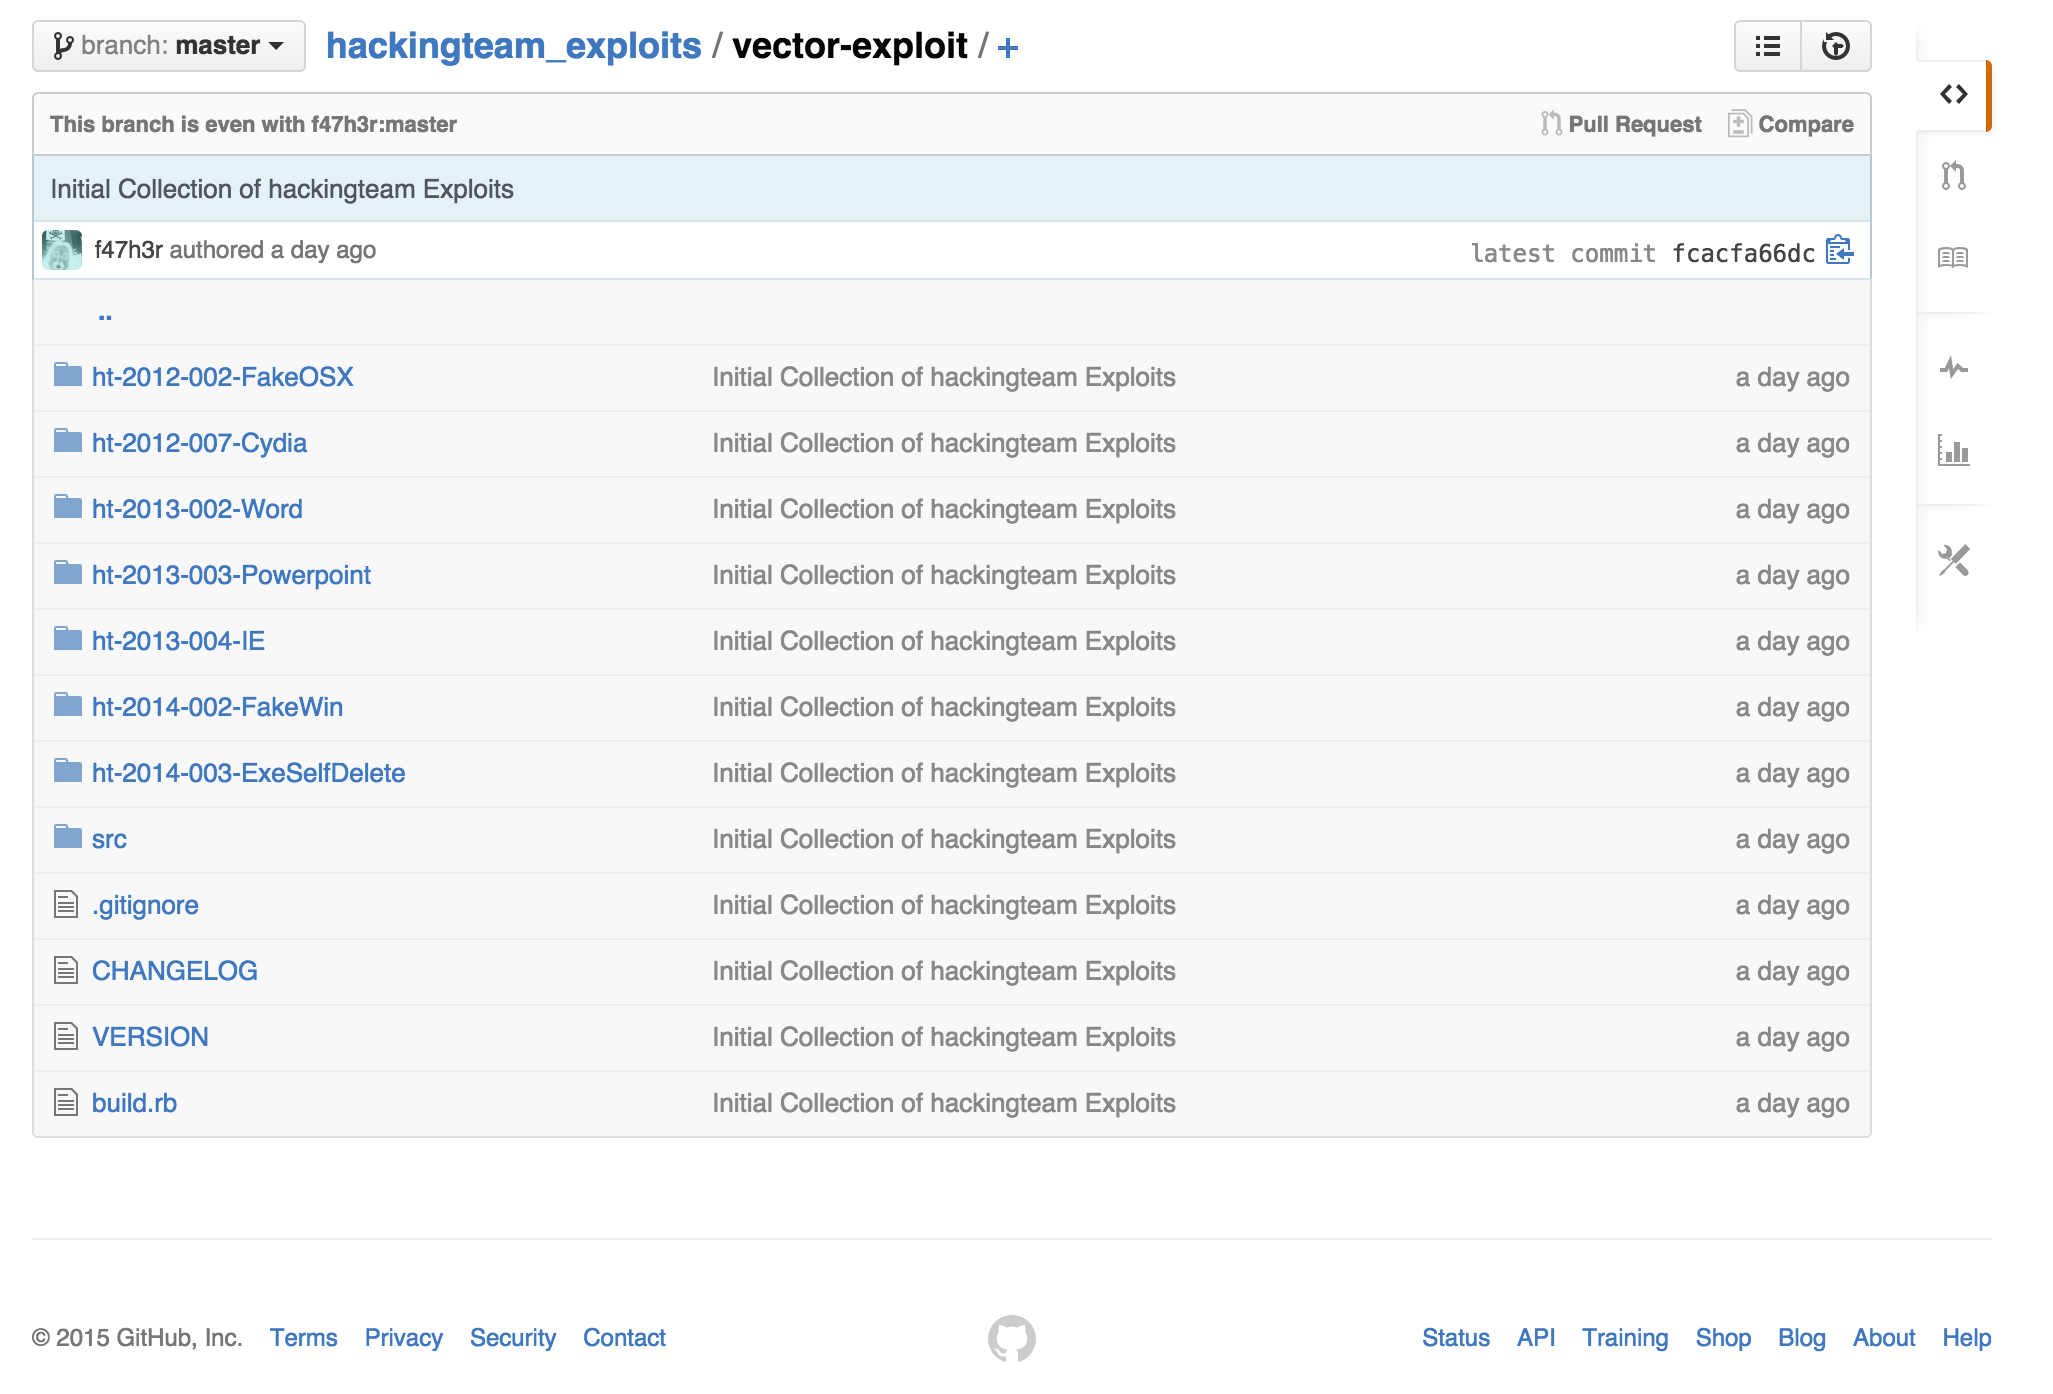Open the Pull Requests sidebar icon
The width and height of the screenshot is (2053, 1394).
pos(1953,176)
